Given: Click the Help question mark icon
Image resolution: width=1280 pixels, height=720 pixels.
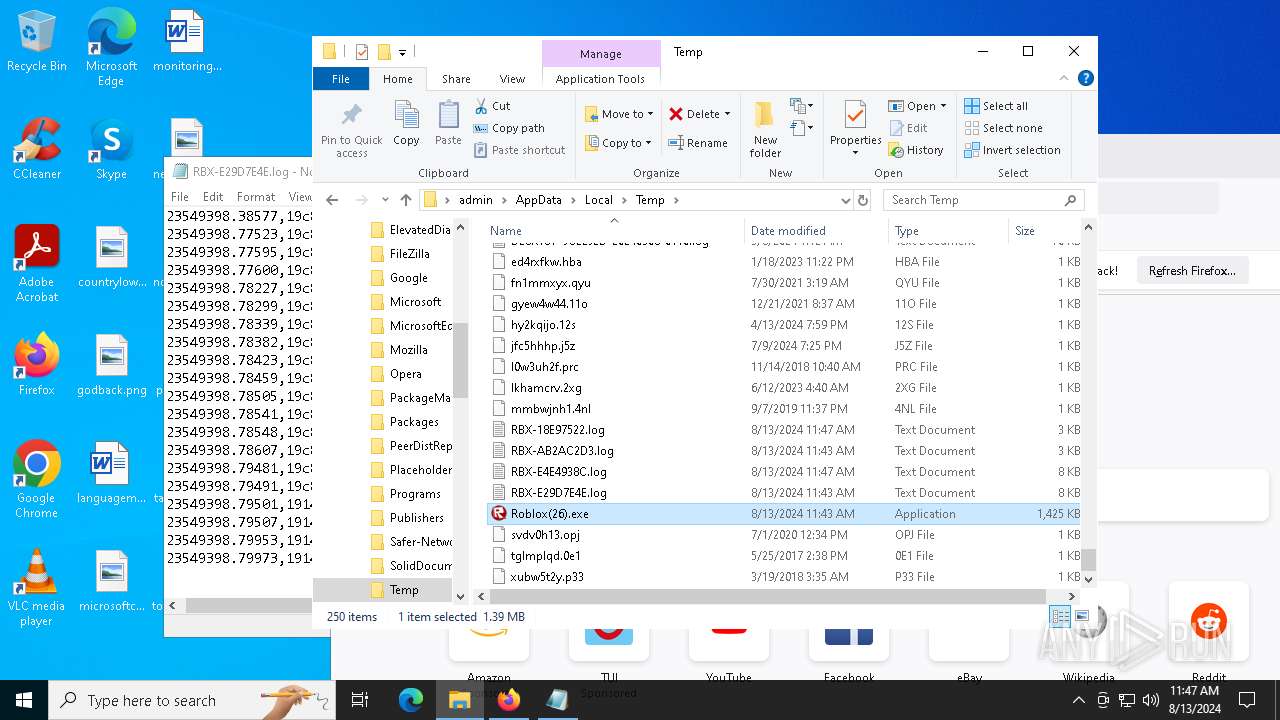Looking at the screenshot, I should point(1086,78).
